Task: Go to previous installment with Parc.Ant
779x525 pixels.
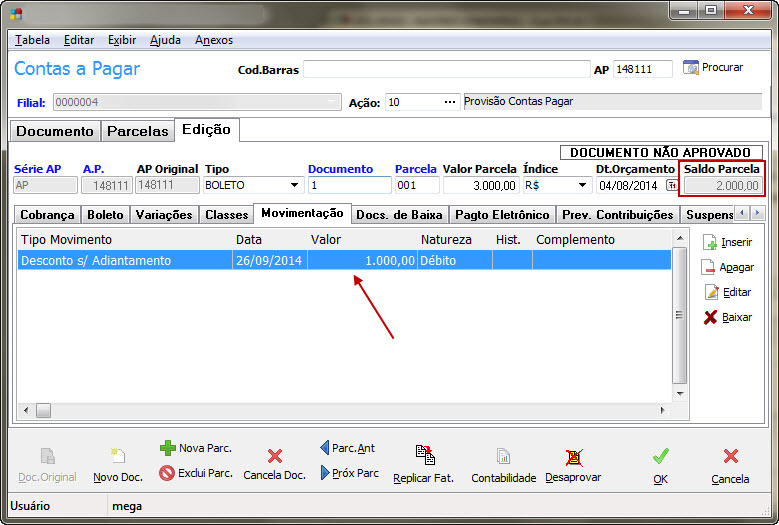Action: coord(325,448)
